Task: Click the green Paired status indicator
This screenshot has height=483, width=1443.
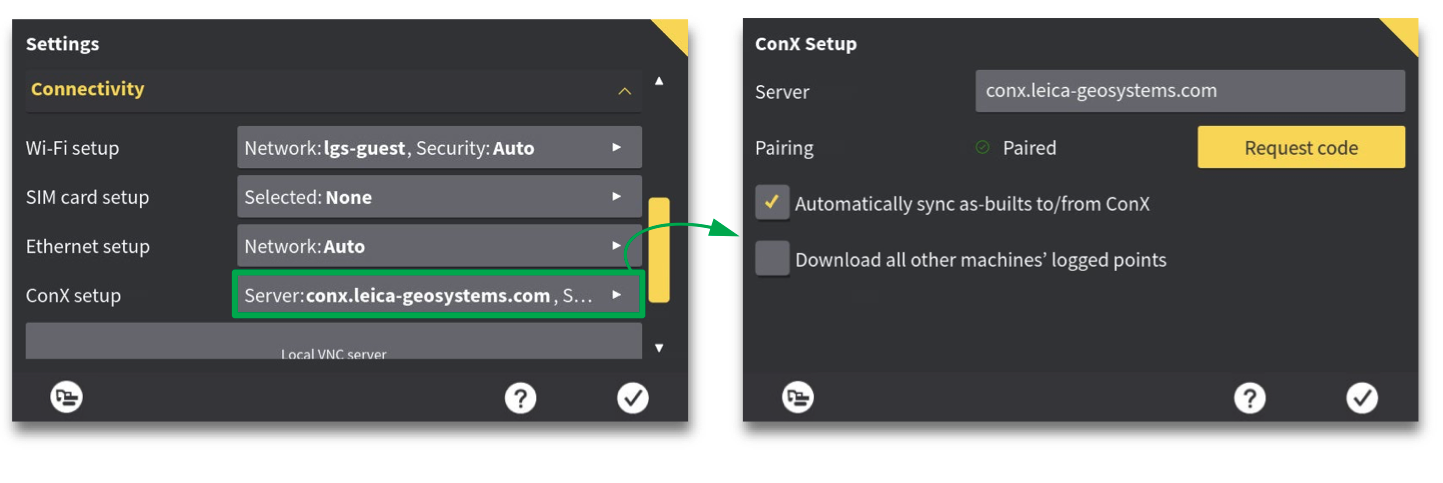Action: point(983,148)
